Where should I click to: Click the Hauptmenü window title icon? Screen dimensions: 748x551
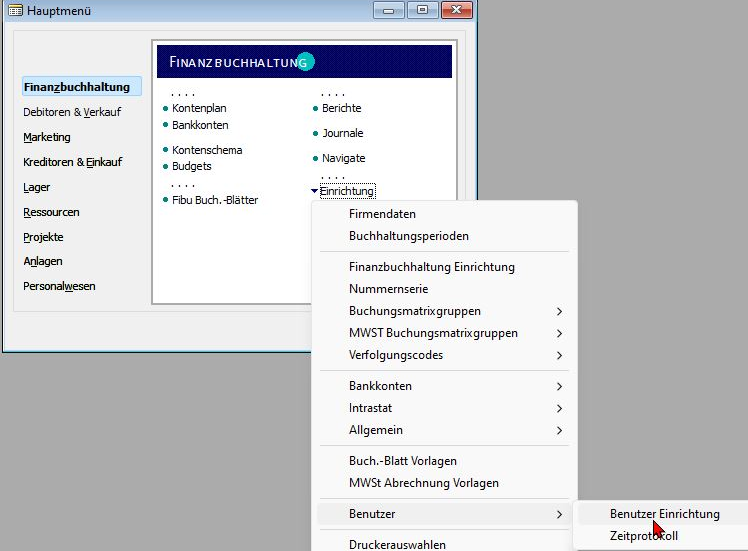(15, 10)
